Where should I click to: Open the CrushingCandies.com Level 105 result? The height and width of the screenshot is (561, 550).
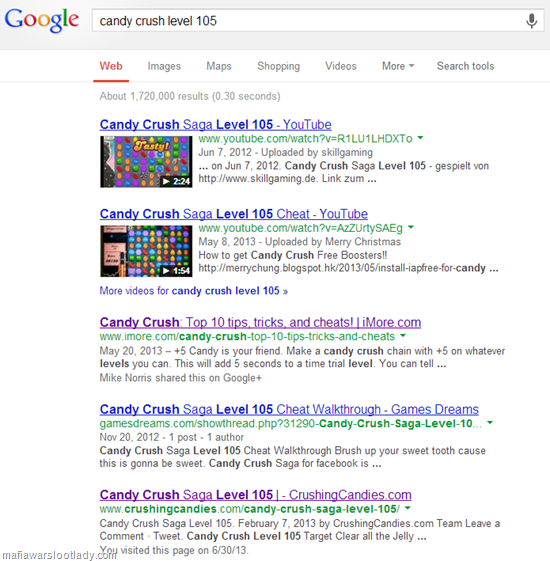click(255, 495)
